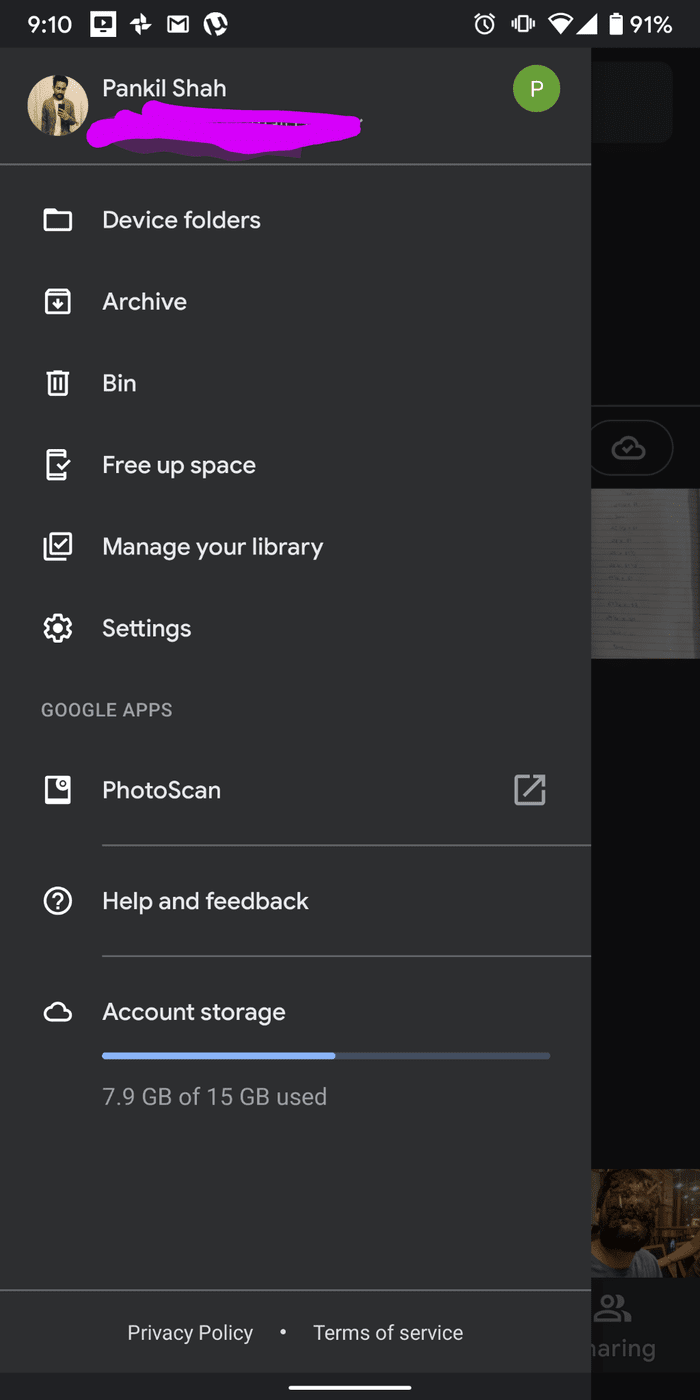The width and height of the screenshot is (700, 1400).
Task: Tap the 9:10 clock in status bar
Action: point(49,24)
